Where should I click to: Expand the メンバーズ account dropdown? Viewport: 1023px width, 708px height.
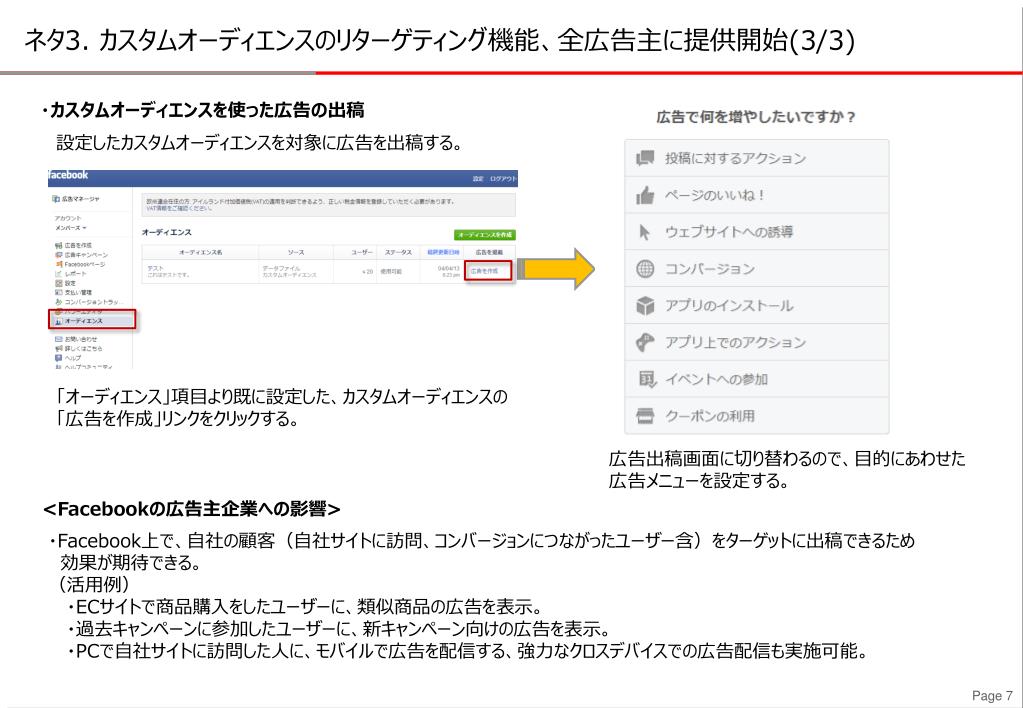[x=70, y=228]
